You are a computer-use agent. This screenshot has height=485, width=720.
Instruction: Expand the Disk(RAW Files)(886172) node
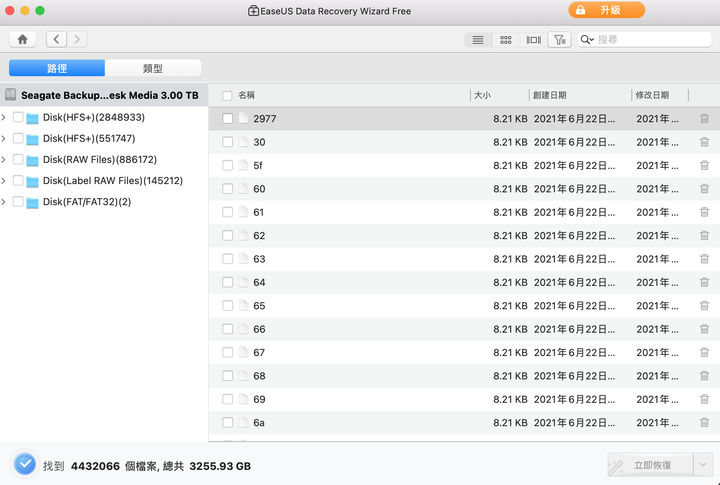pos(4,160)
